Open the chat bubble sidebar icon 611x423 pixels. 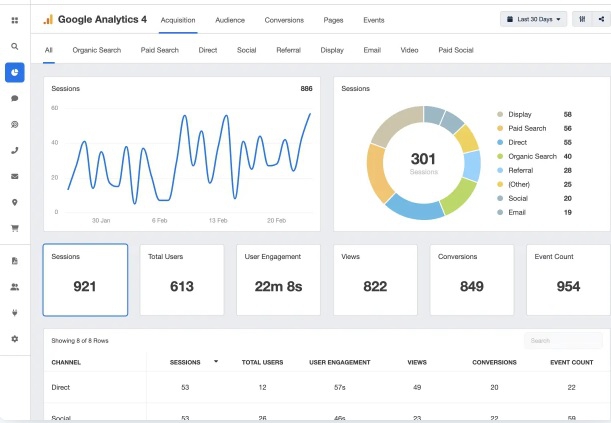15,98
